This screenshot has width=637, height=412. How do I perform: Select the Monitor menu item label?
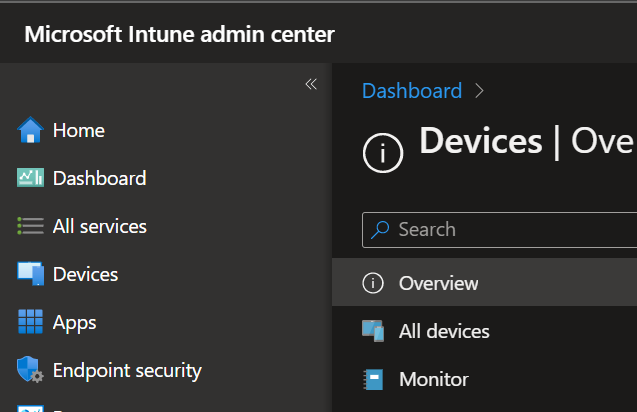tap(433, 379)
